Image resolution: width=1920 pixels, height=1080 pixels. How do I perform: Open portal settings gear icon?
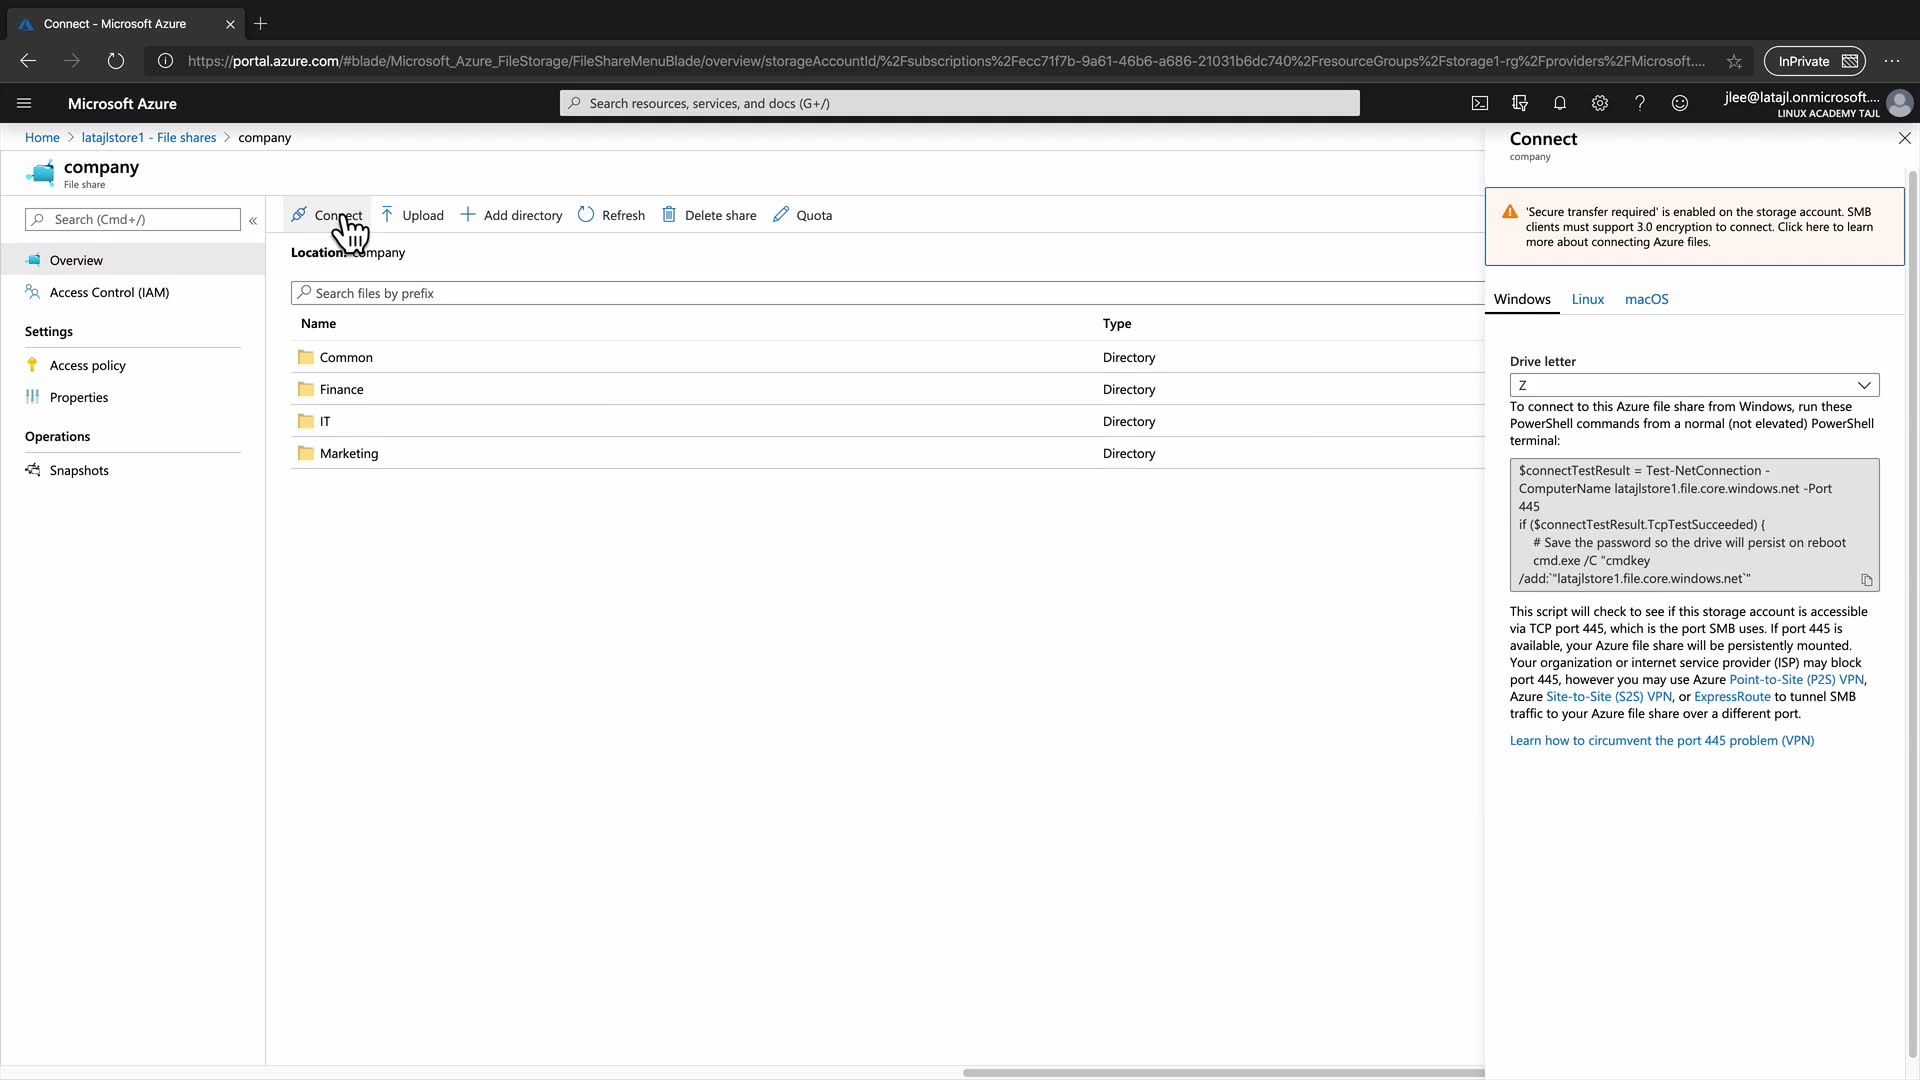tap(1600, 103)
